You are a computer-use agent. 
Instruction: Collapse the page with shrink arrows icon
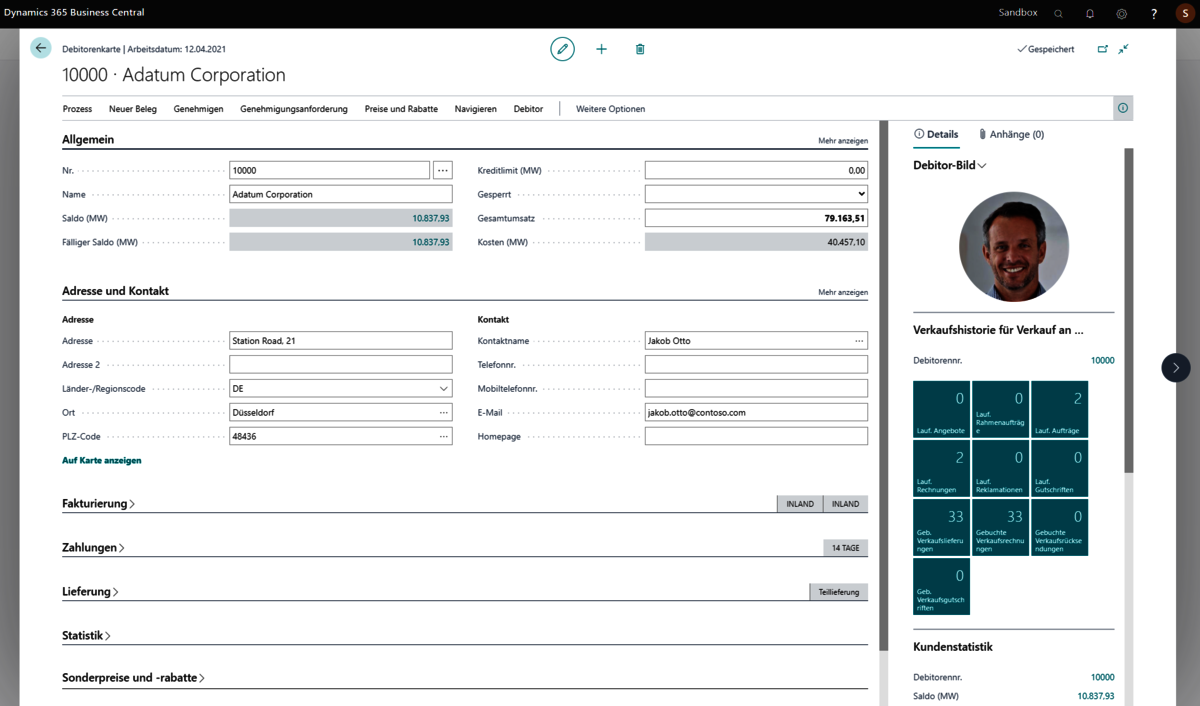(1124, 49)
